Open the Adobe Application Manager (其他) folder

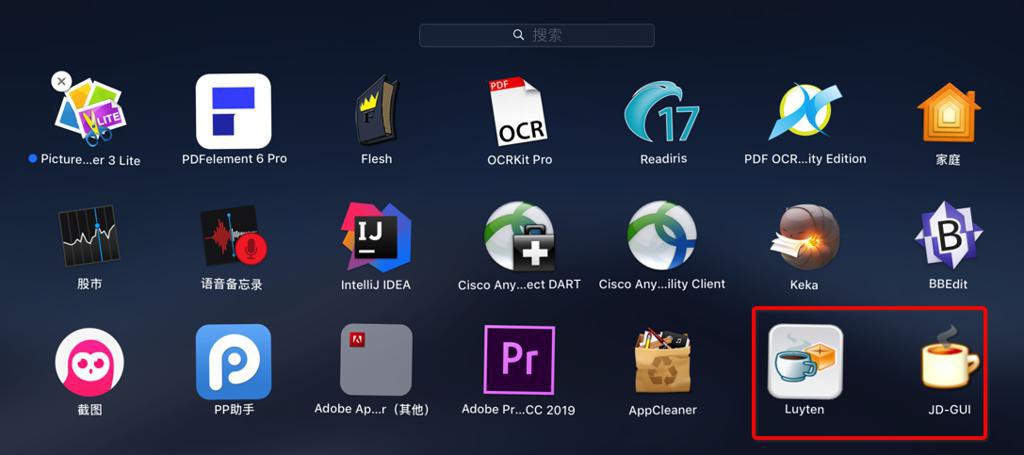tap(376, 360)
